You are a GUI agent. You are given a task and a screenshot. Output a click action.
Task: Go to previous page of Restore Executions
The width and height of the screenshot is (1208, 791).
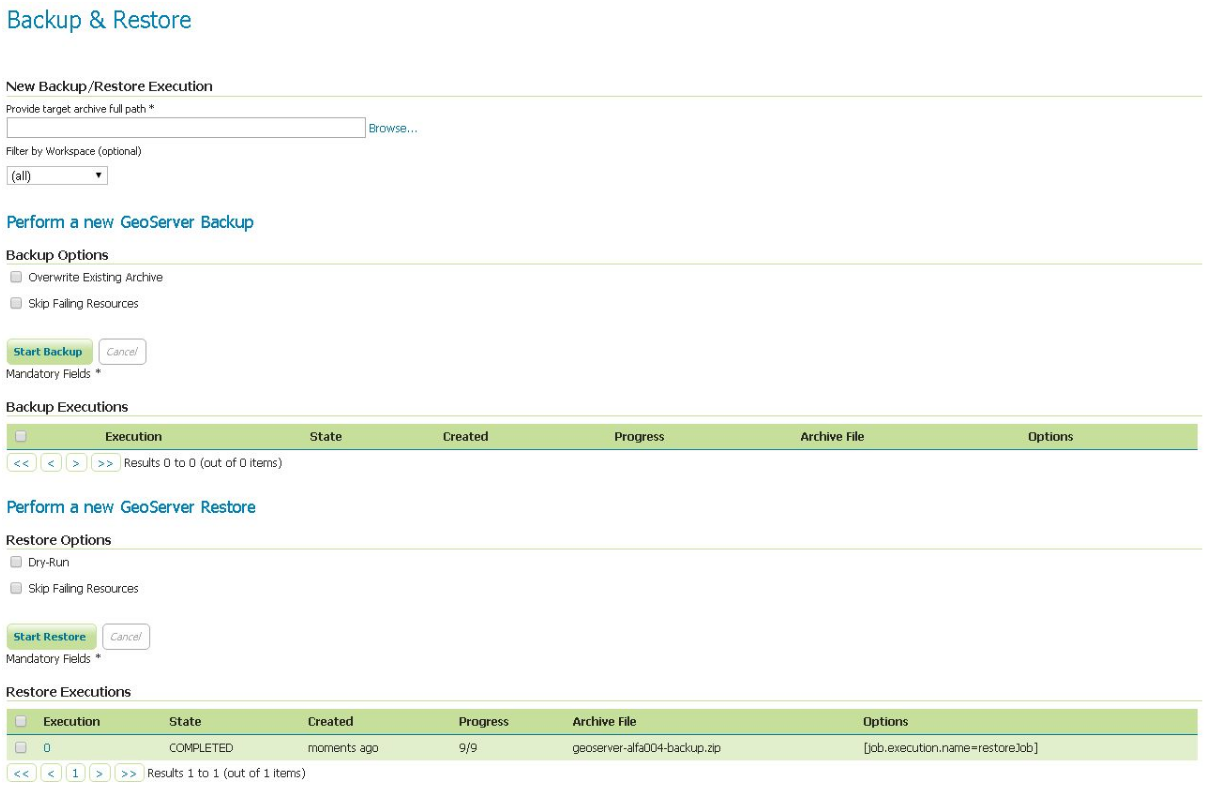[x=52, y=773]
